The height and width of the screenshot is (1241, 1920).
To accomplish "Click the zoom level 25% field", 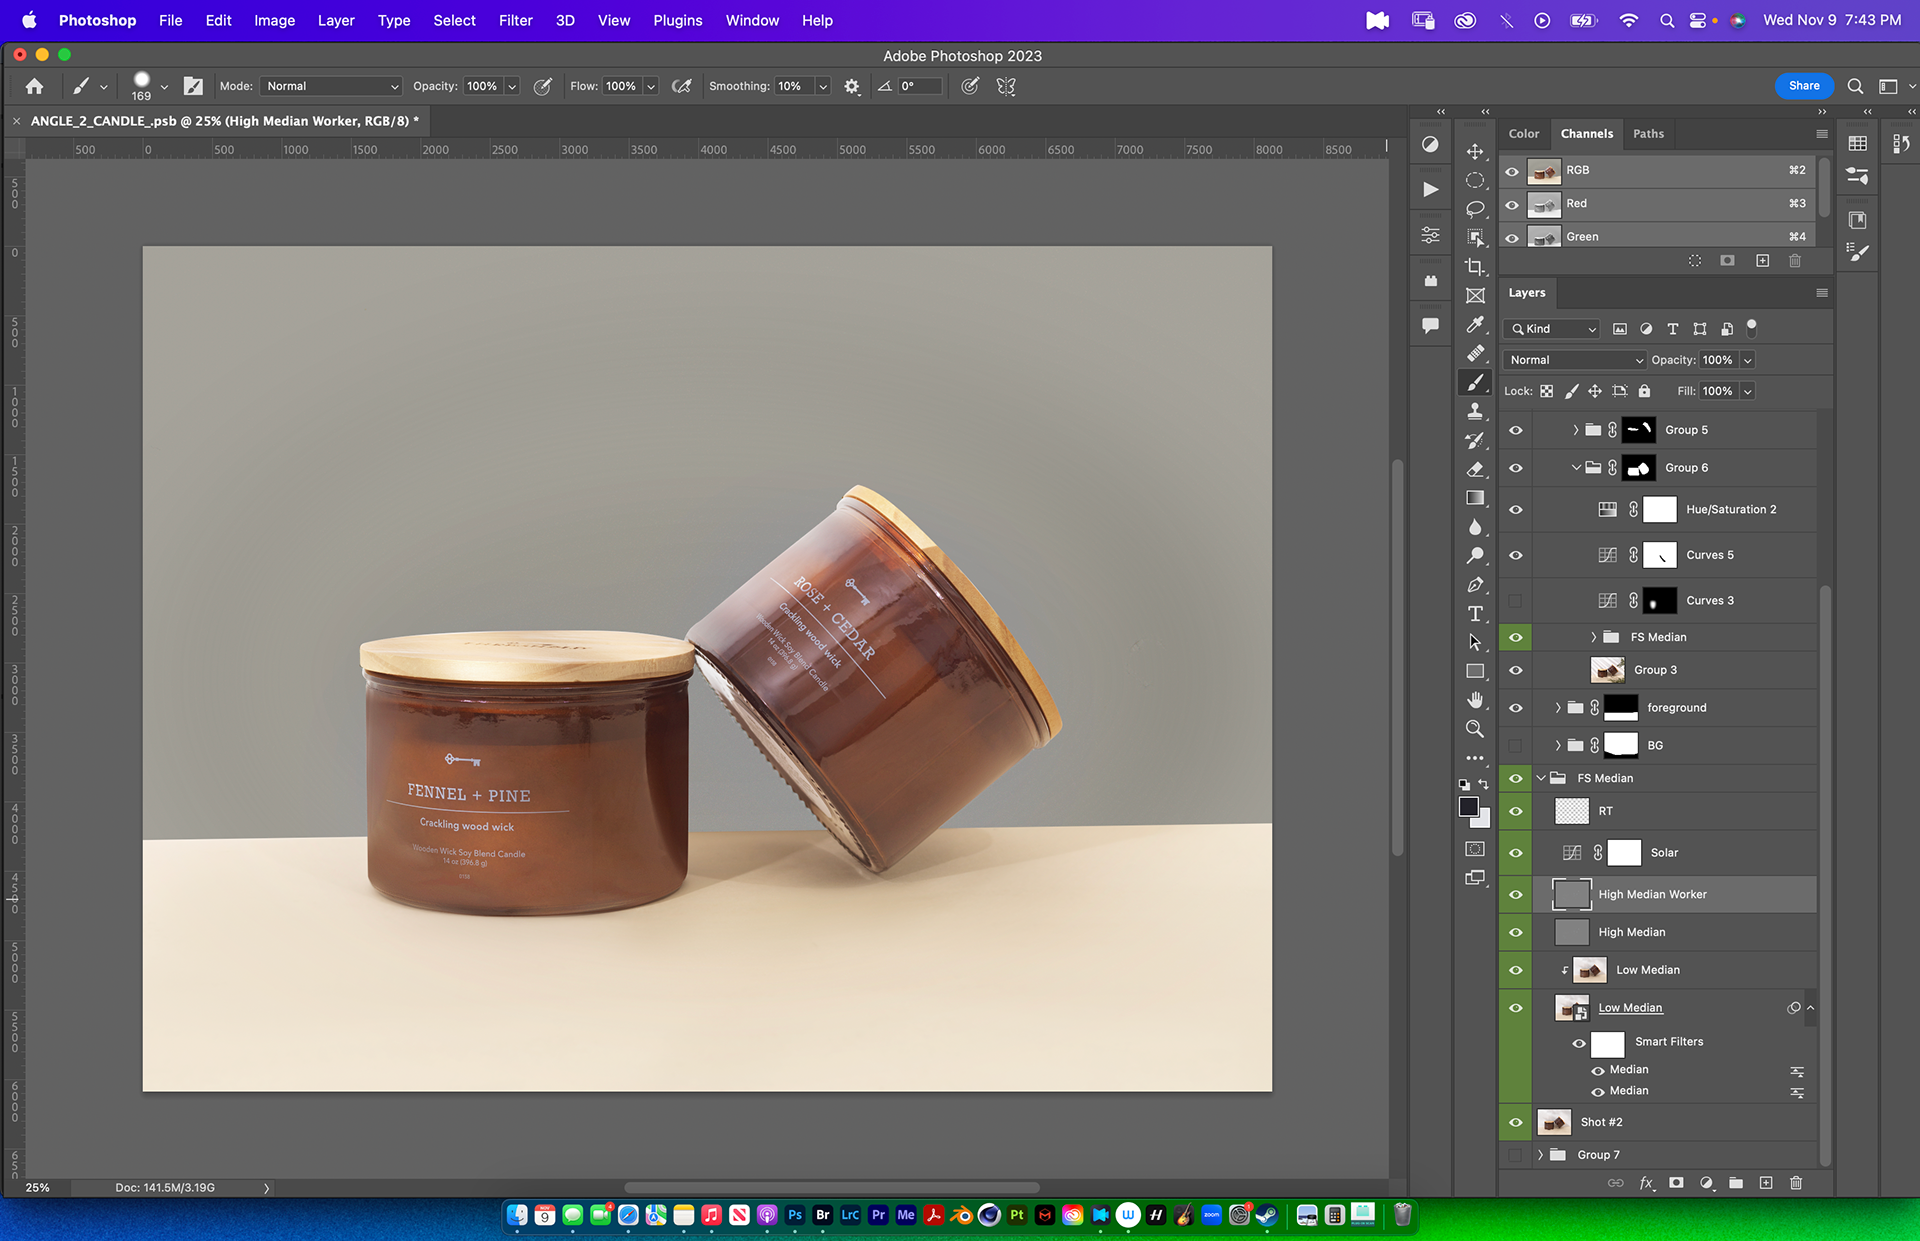I will 38,1188.
